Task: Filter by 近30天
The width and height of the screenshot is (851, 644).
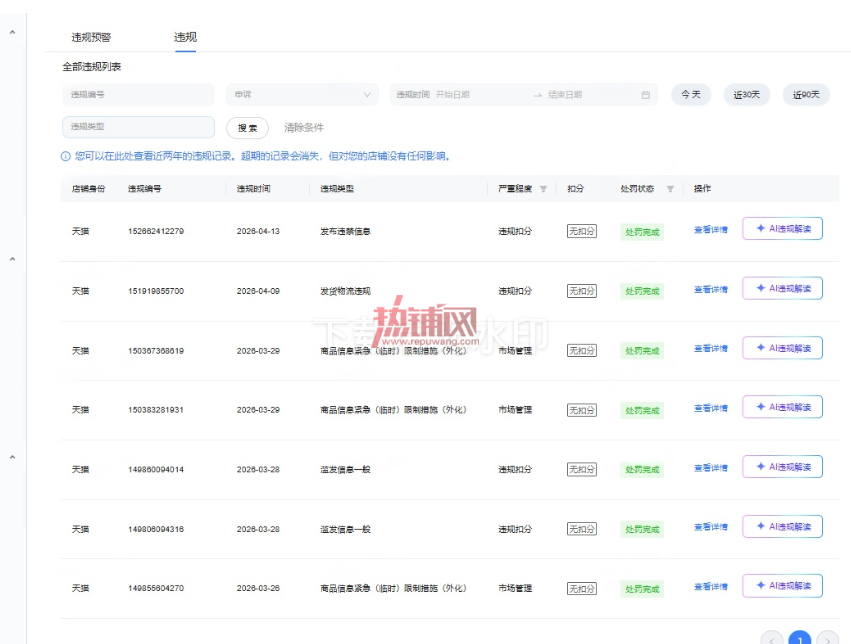Action: click(747, 94)
